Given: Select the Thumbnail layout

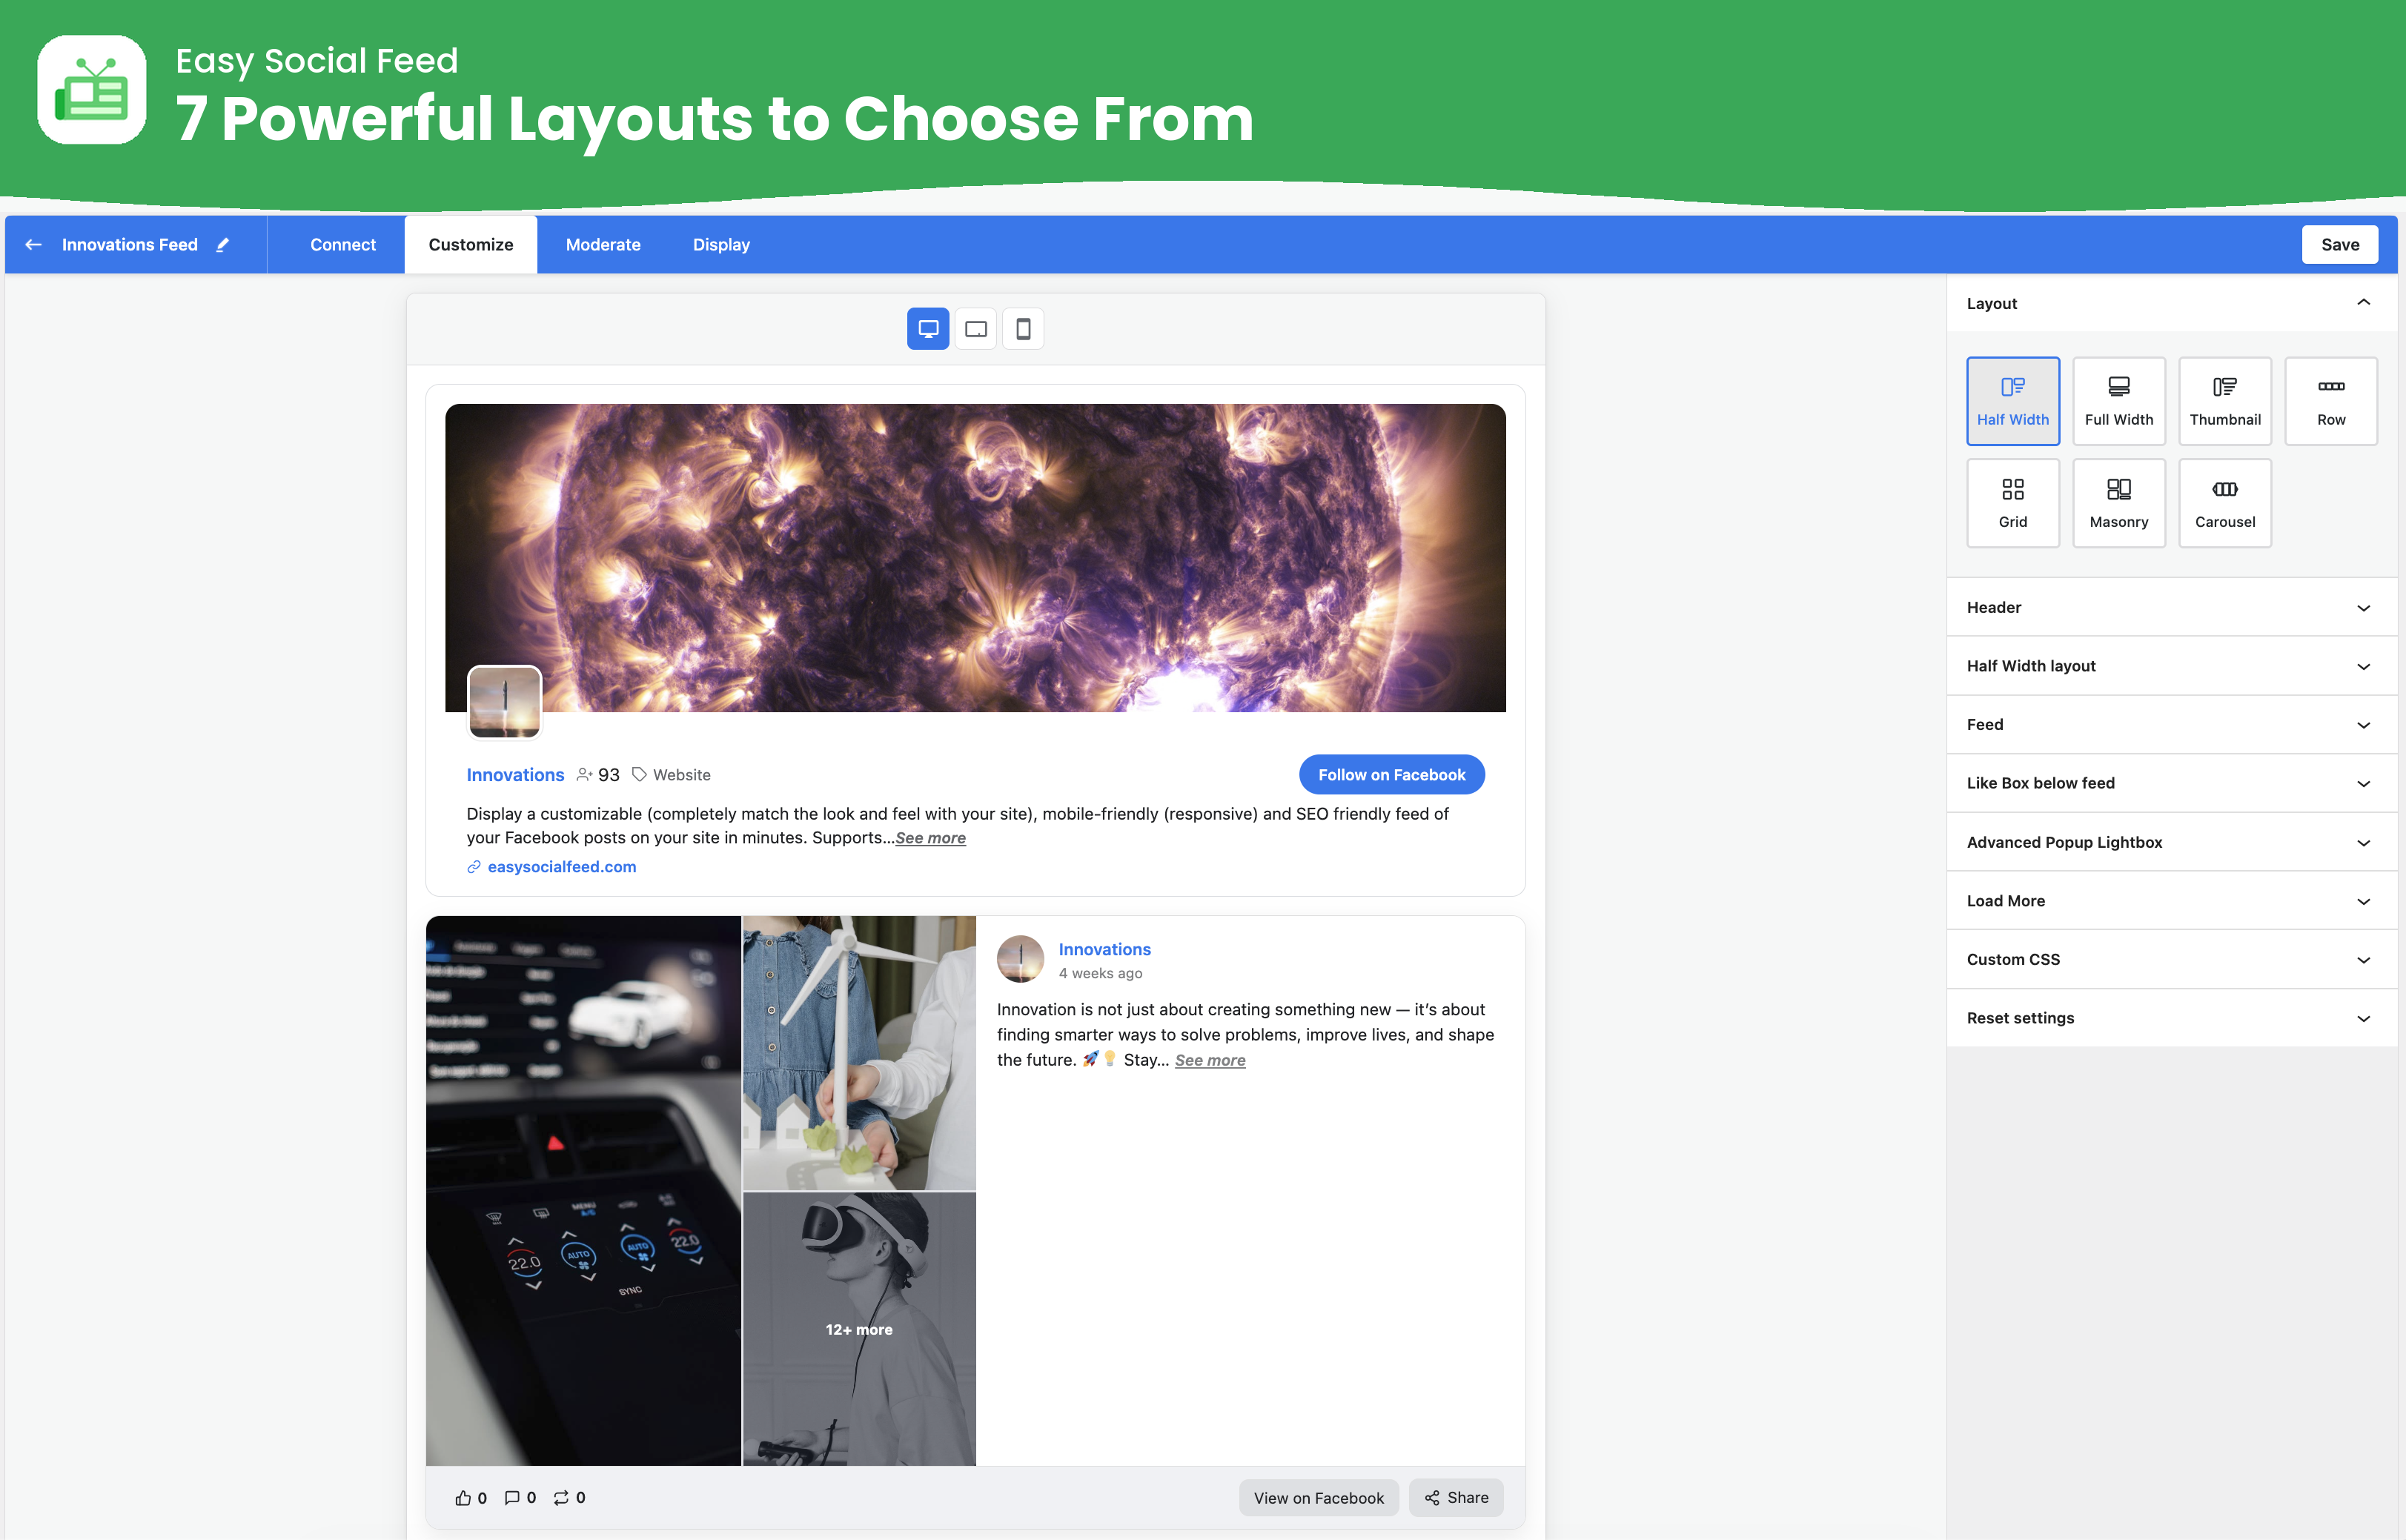Looking at the screenshot, I should click(2224, 401).
